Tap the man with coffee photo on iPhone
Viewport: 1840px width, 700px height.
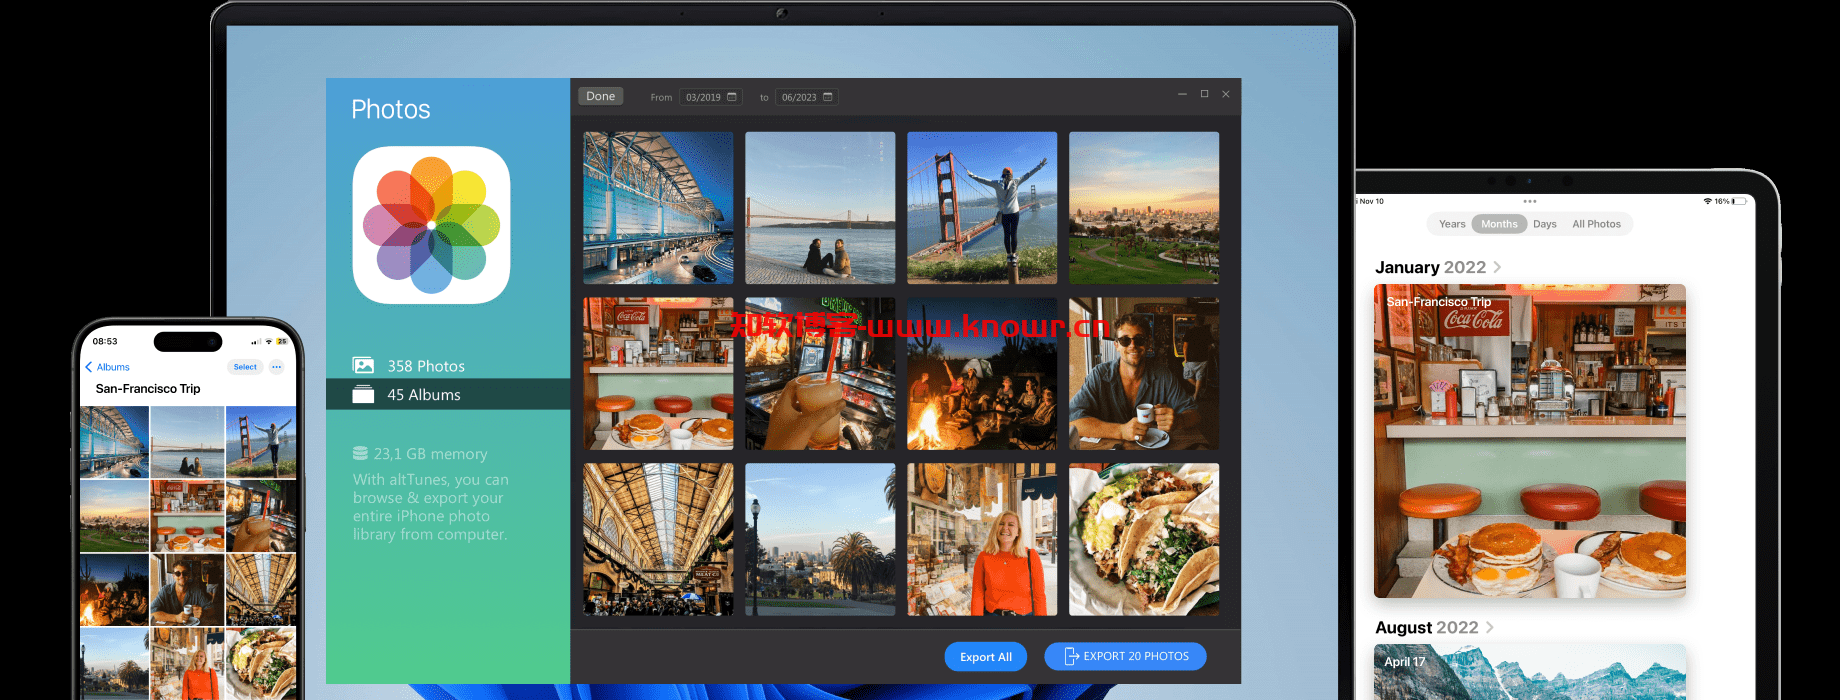[187, 590]
